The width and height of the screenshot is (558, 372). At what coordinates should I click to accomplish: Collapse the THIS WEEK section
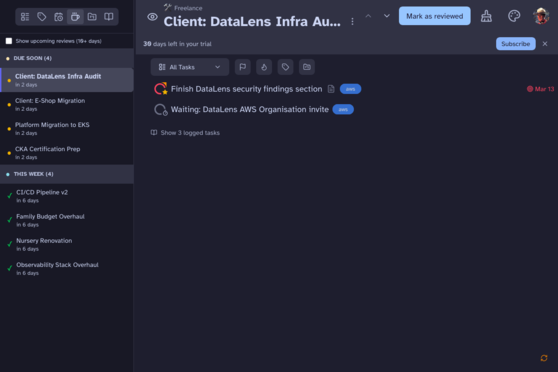[x=67, y=174]
